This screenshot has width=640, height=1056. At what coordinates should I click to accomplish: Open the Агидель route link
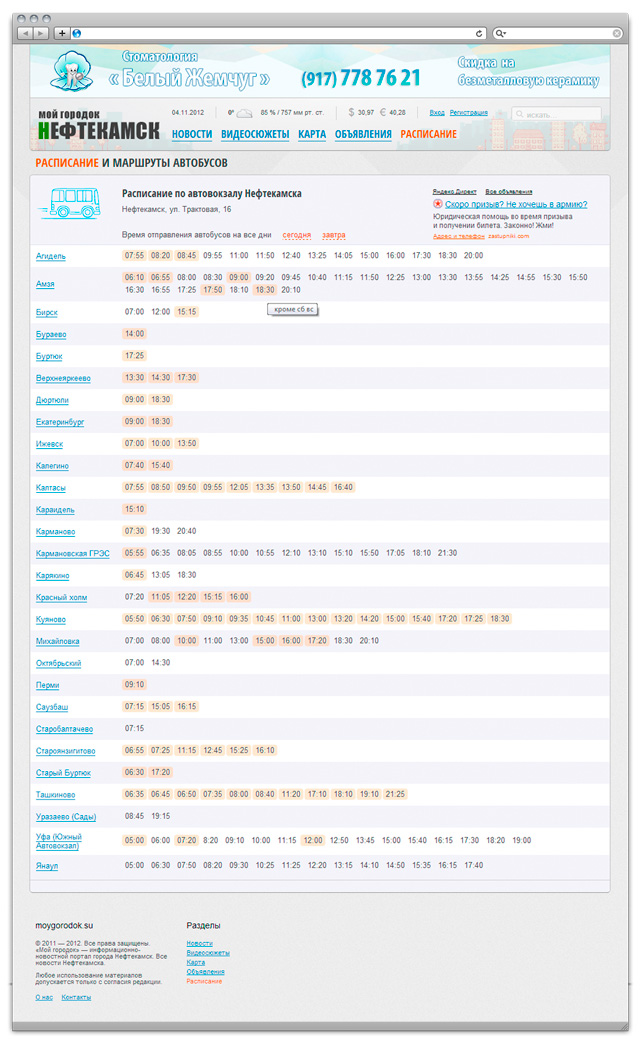51,256
